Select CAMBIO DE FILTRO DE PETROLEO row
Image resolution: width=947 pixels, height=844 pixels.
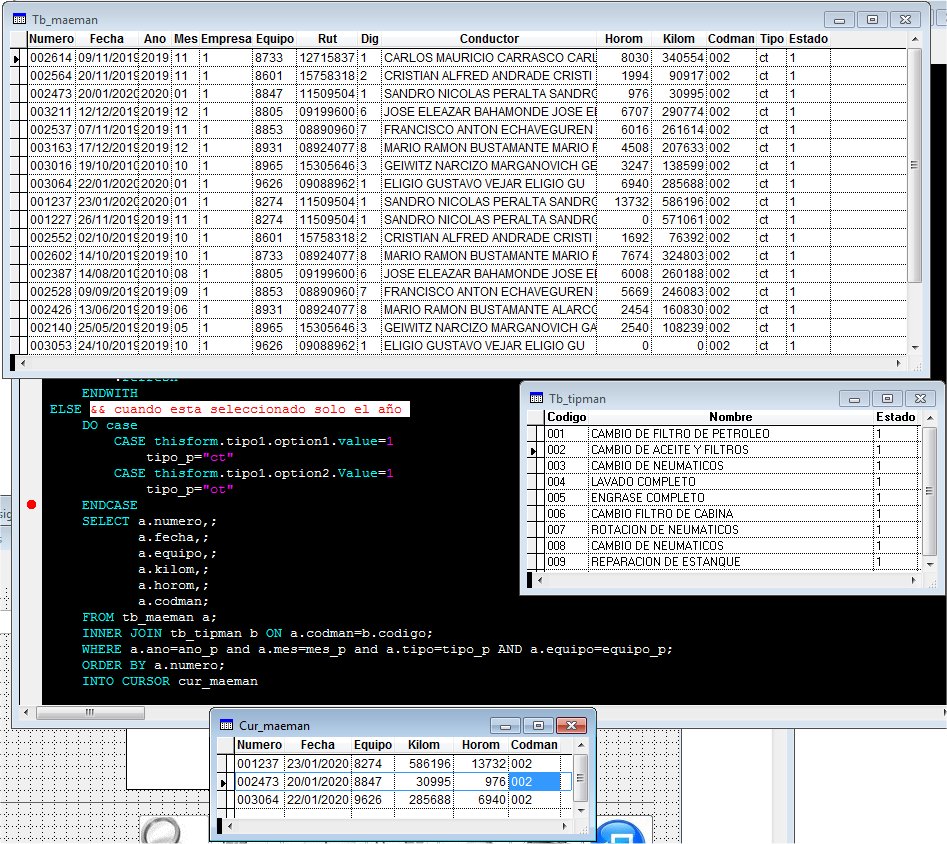tap(731, 434)
